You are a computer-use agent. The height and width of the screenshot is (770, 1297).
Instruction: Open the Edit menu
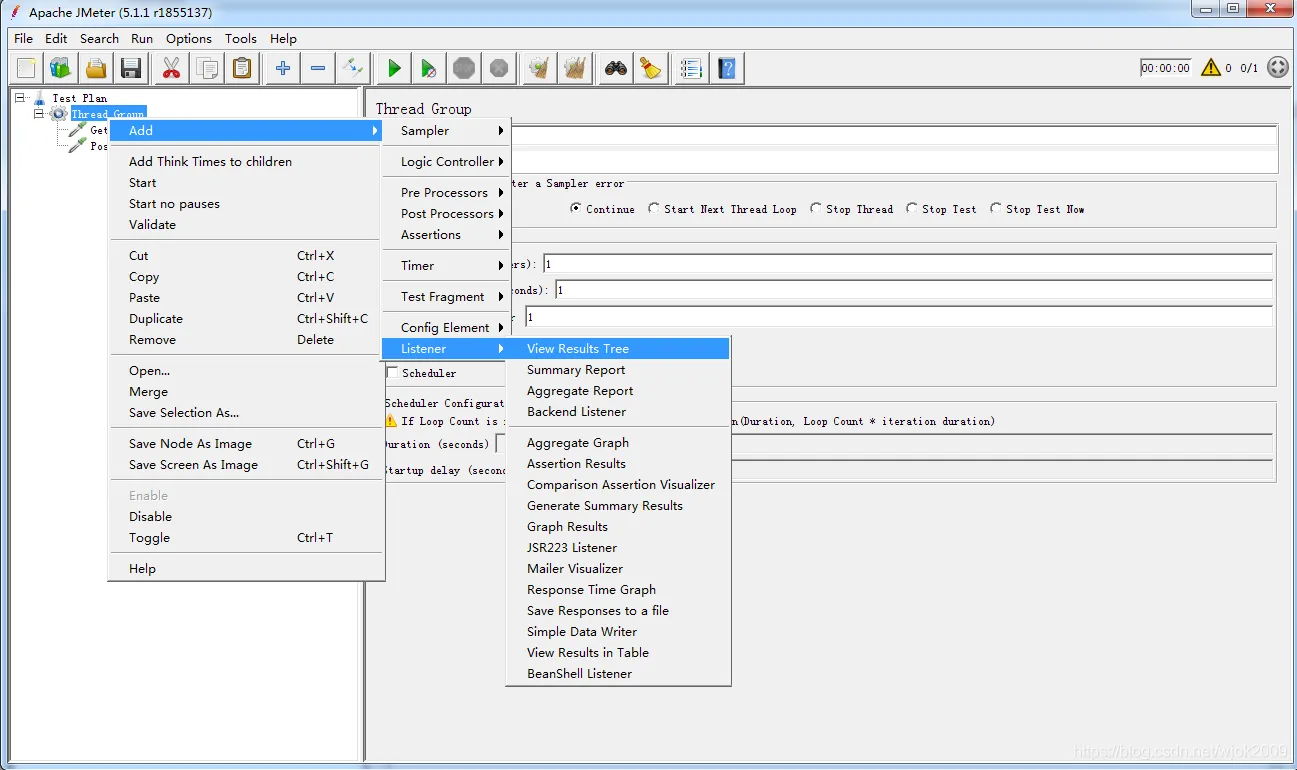[56, 38]
